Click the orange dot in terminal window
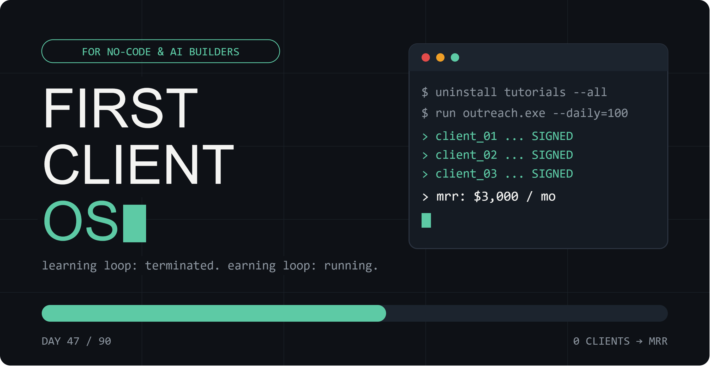Viewport: 720px width, 376px height. 440,57
